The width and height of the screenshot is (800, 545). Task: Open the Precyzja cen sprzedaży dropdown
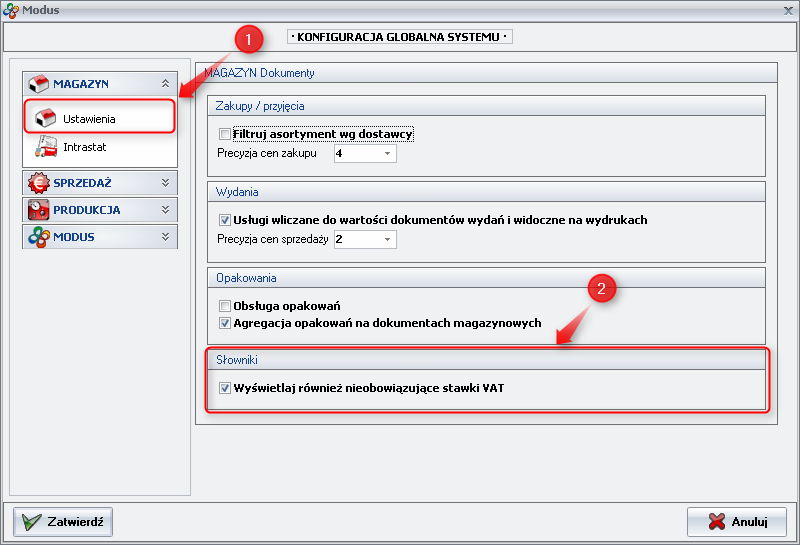[387, 240]
